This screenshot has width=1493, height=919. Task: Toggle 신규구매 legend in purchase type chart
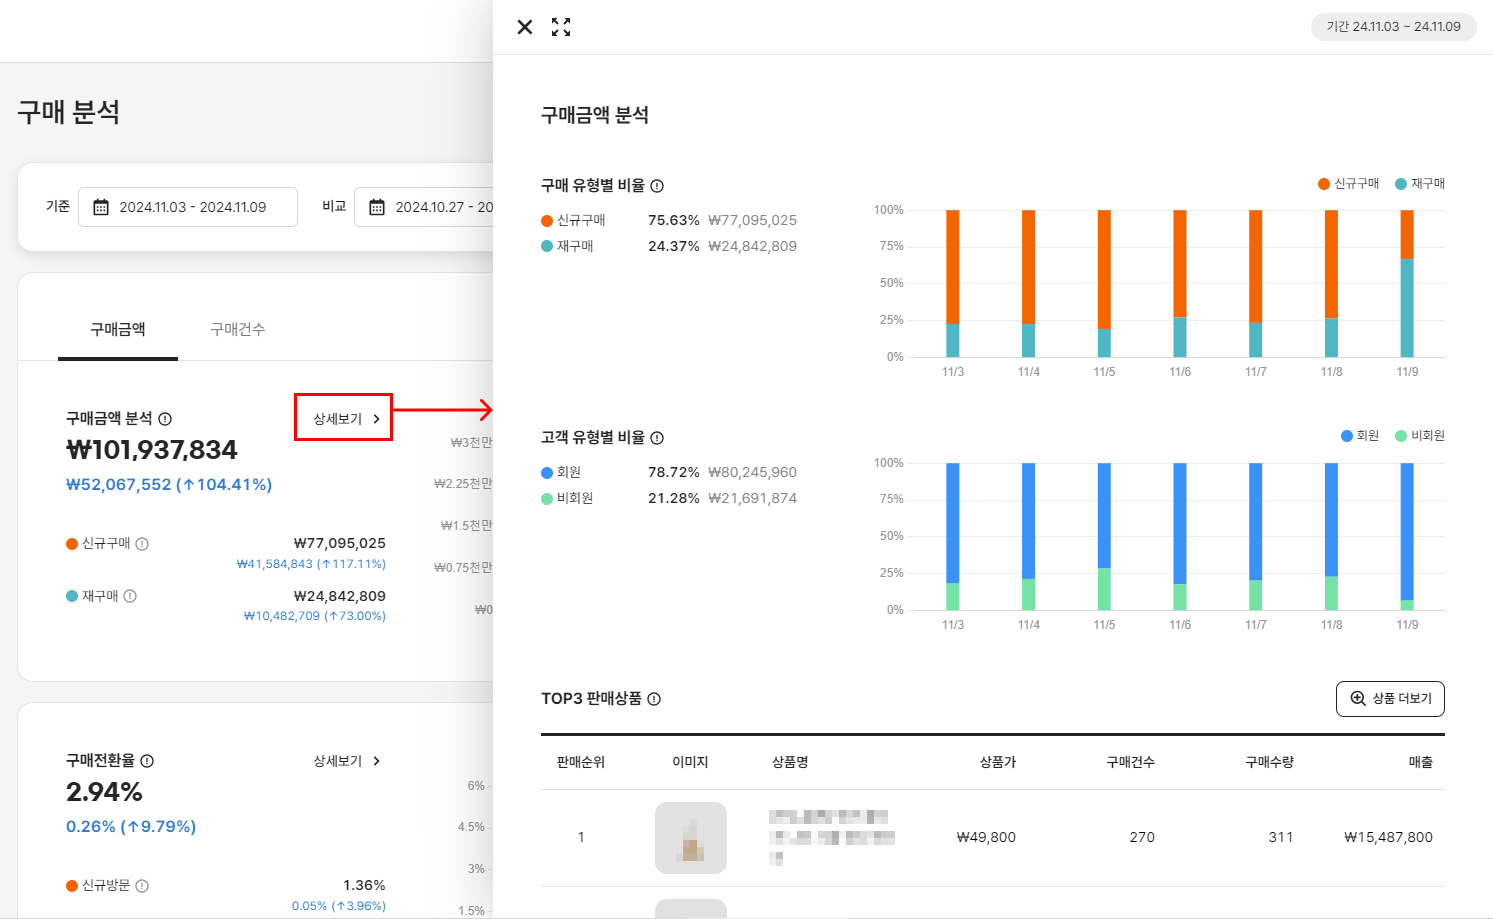[x=1348, y=184]
